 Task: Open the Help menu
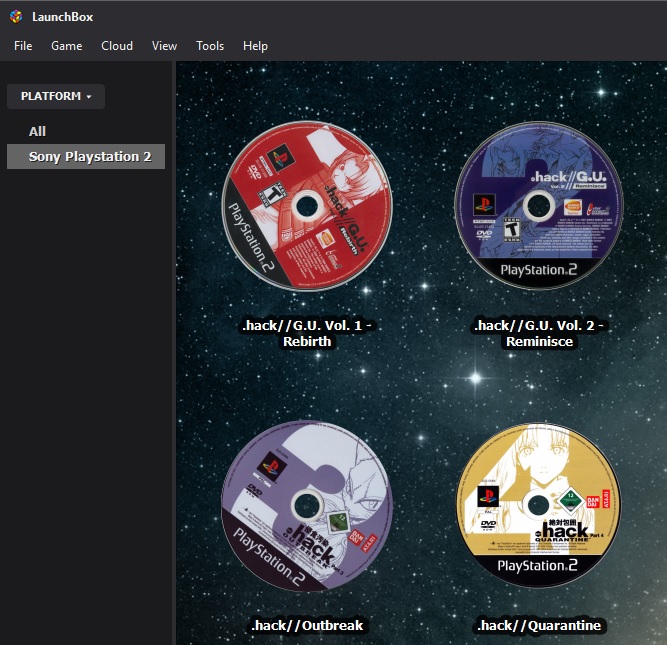click(x=255, y=46)
